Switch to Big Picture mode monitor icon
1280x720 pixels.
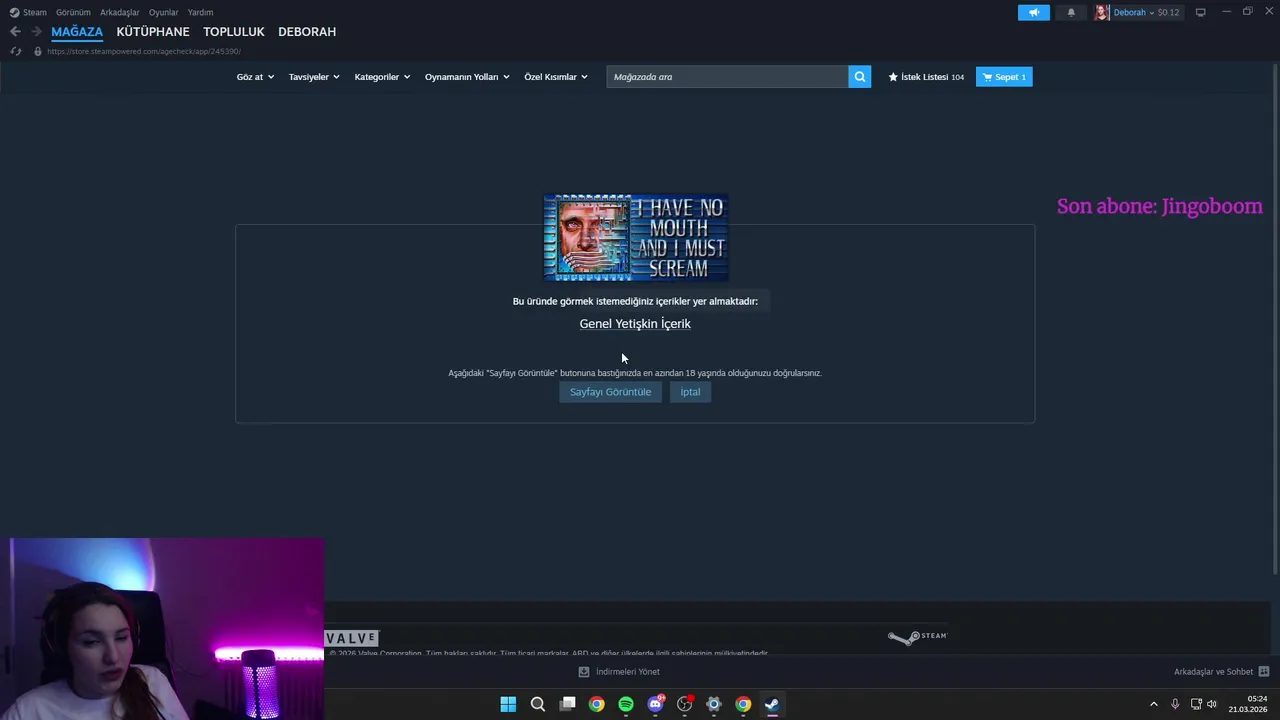[x=1201, y=13]
